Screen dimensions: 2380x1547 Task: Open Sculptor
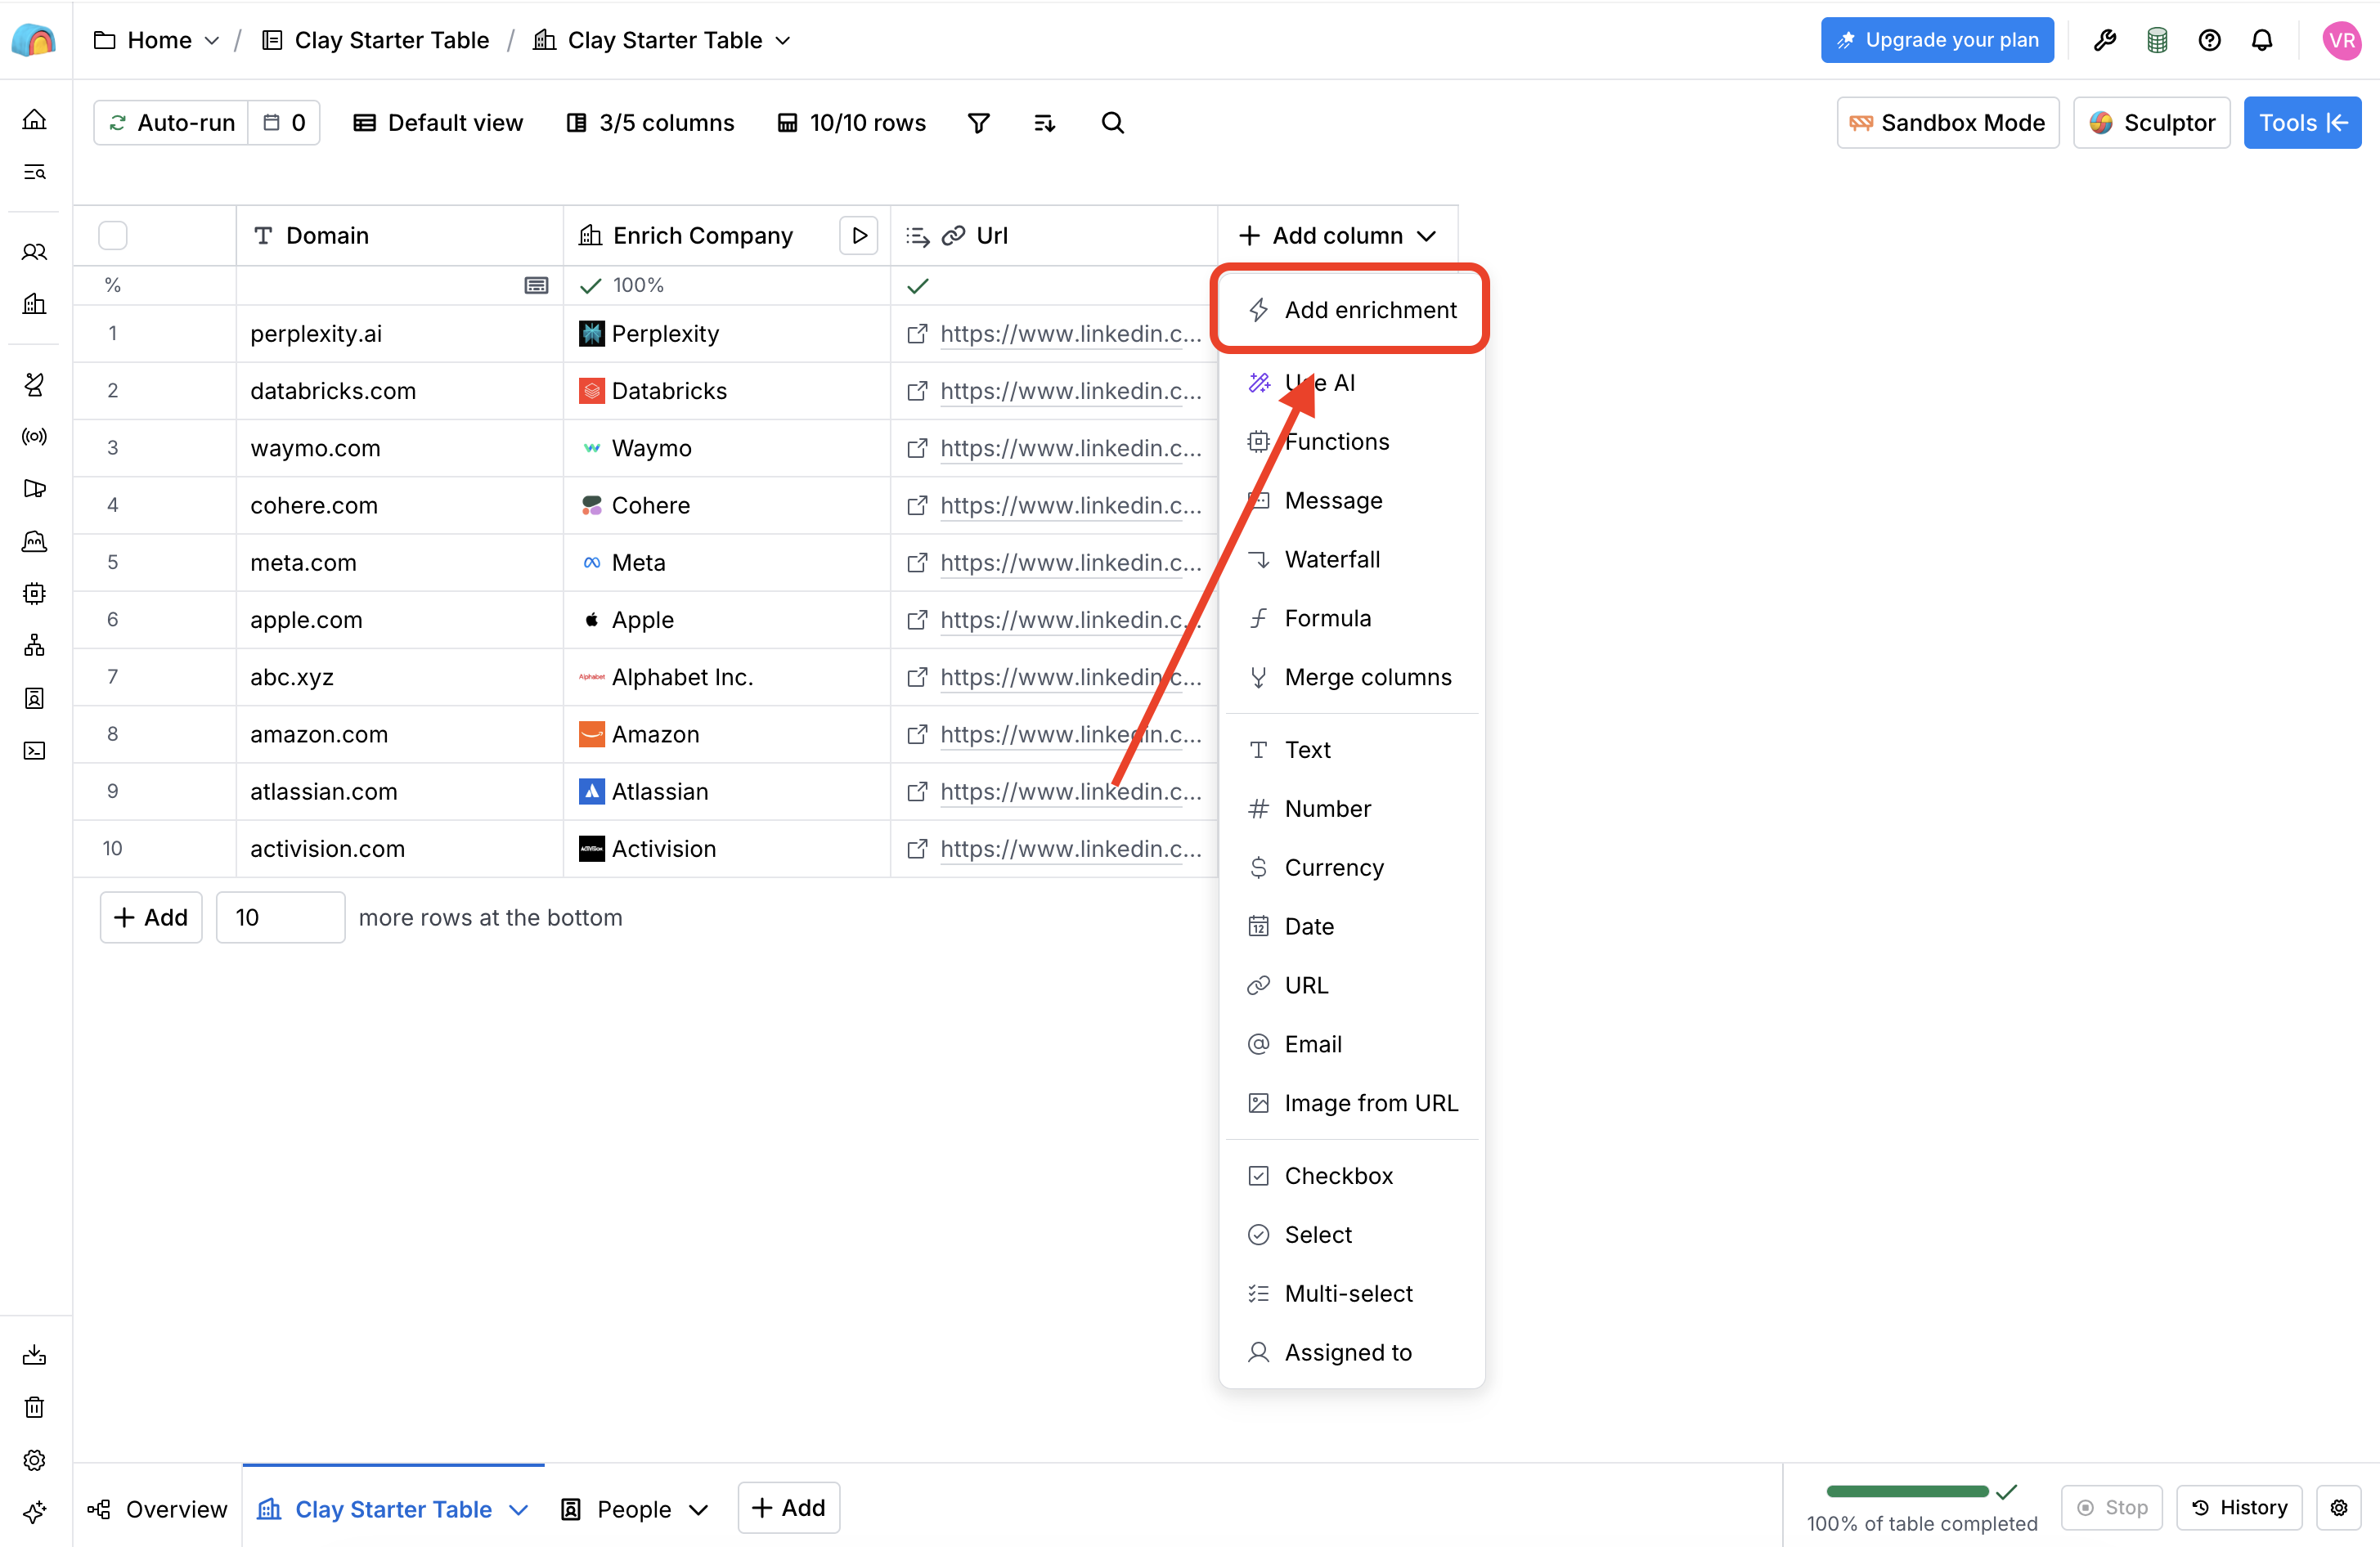click(2151, 123)
